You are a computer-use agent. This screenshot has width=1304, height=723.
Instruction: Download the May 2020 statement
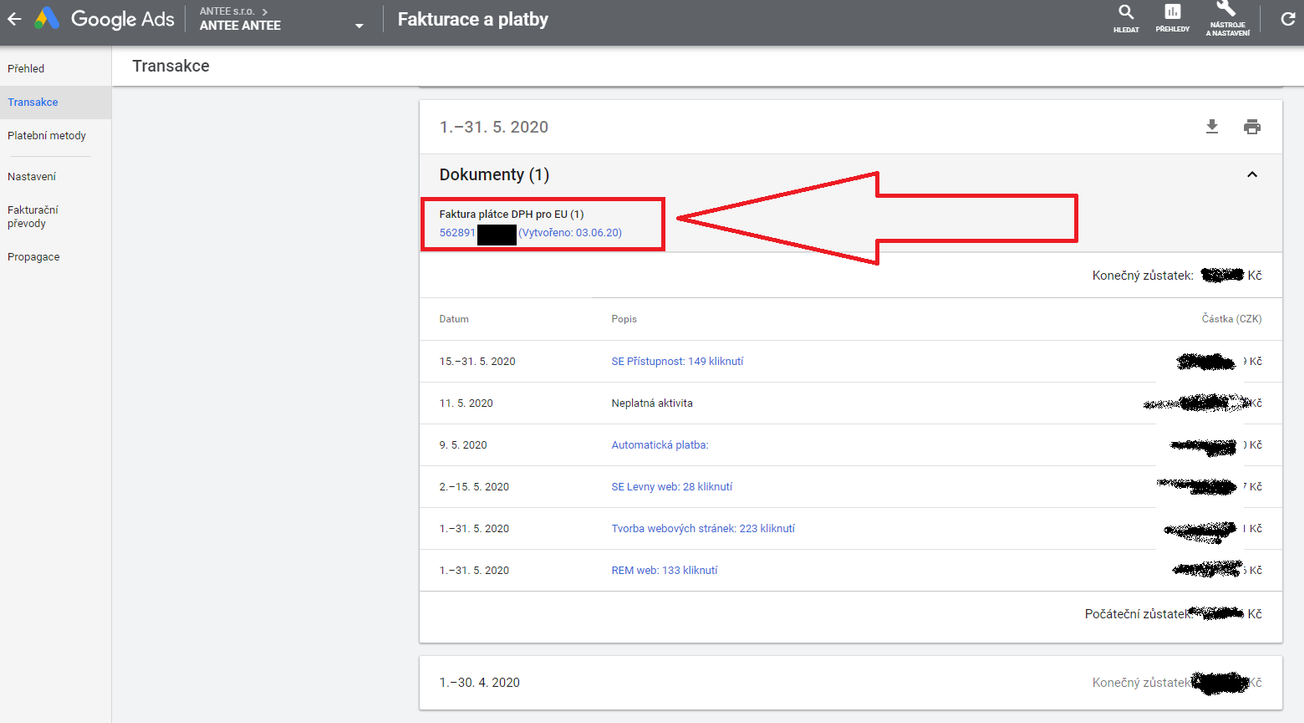[x=1212, y=127]
